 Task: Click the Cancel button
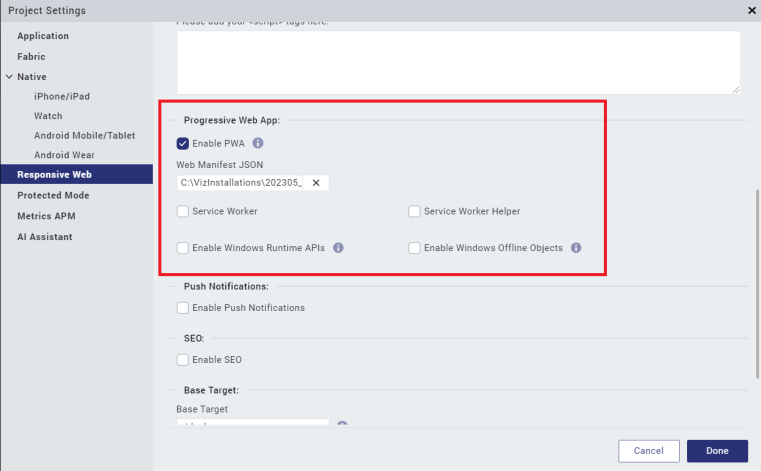tap(648, 451)
